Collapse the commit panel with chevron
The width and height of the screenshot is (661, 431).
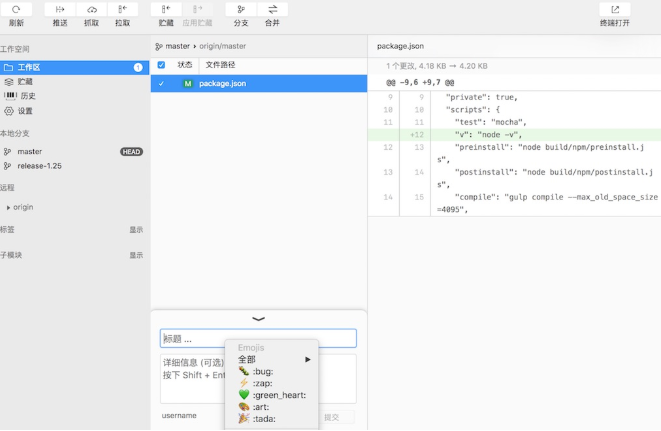click(x=259, y=318)
